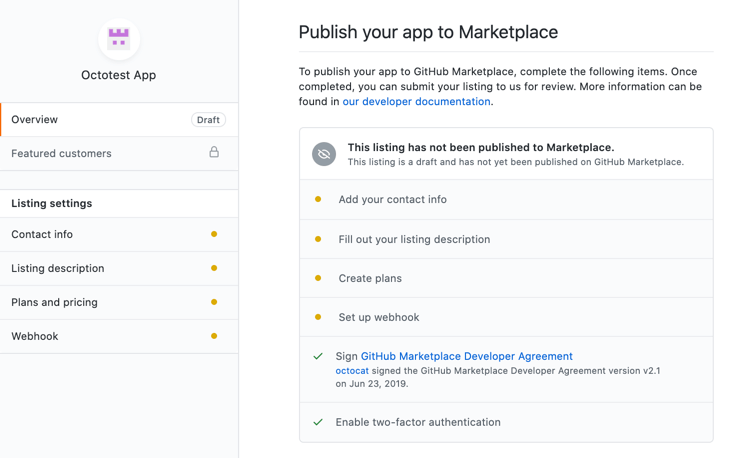Click 'This listing is a draft' subtext
The image size is (730, 458).
516,162
